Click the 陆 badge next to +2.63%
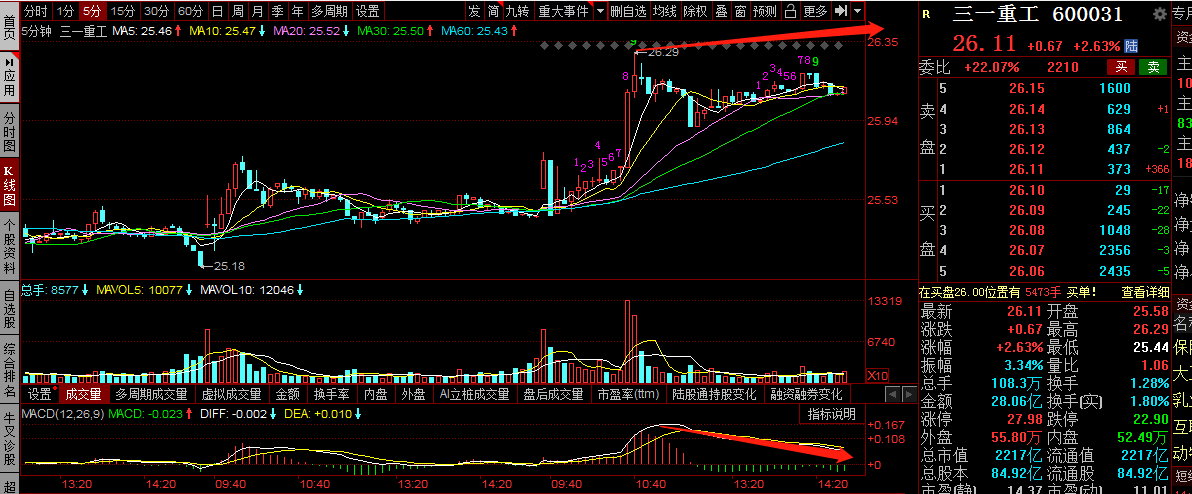Image resolution: width=1192 pixels, height=494 pixels. [x=1132, y=46]
